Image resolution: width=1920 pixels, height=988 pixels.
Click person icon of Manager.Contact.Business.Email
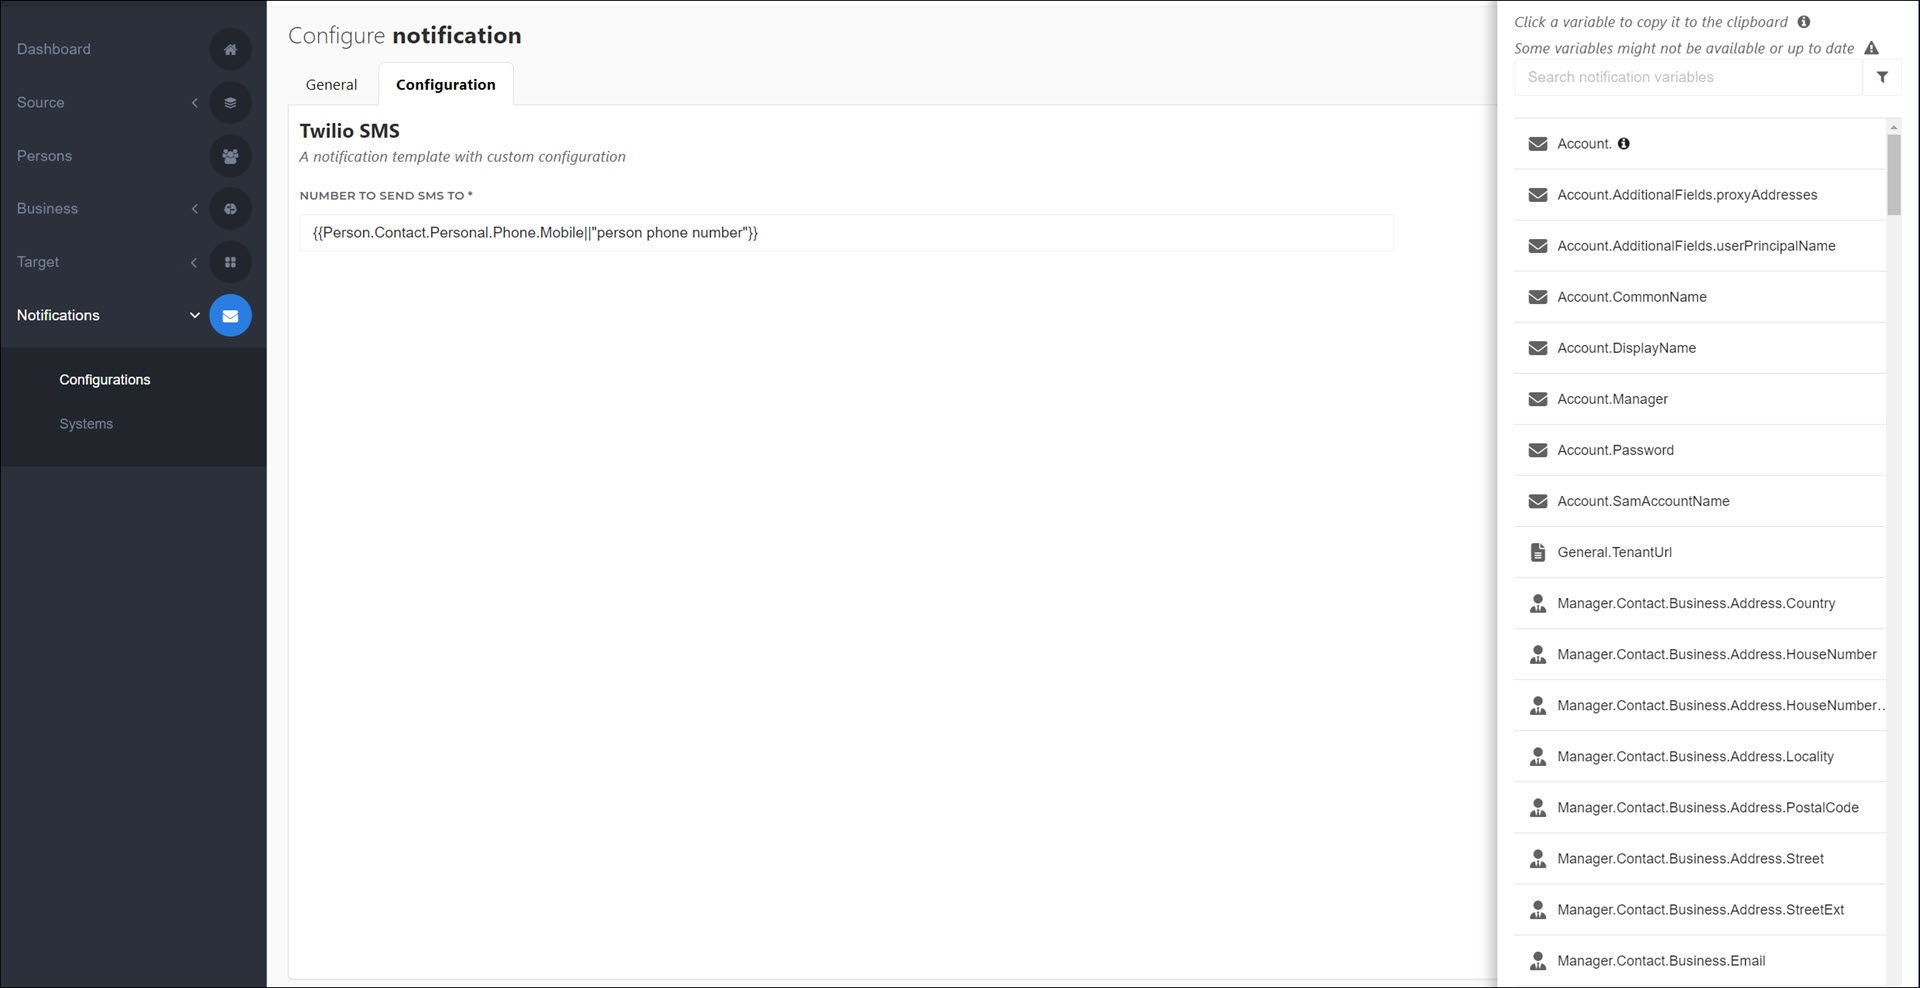[x=1538, y=960]
